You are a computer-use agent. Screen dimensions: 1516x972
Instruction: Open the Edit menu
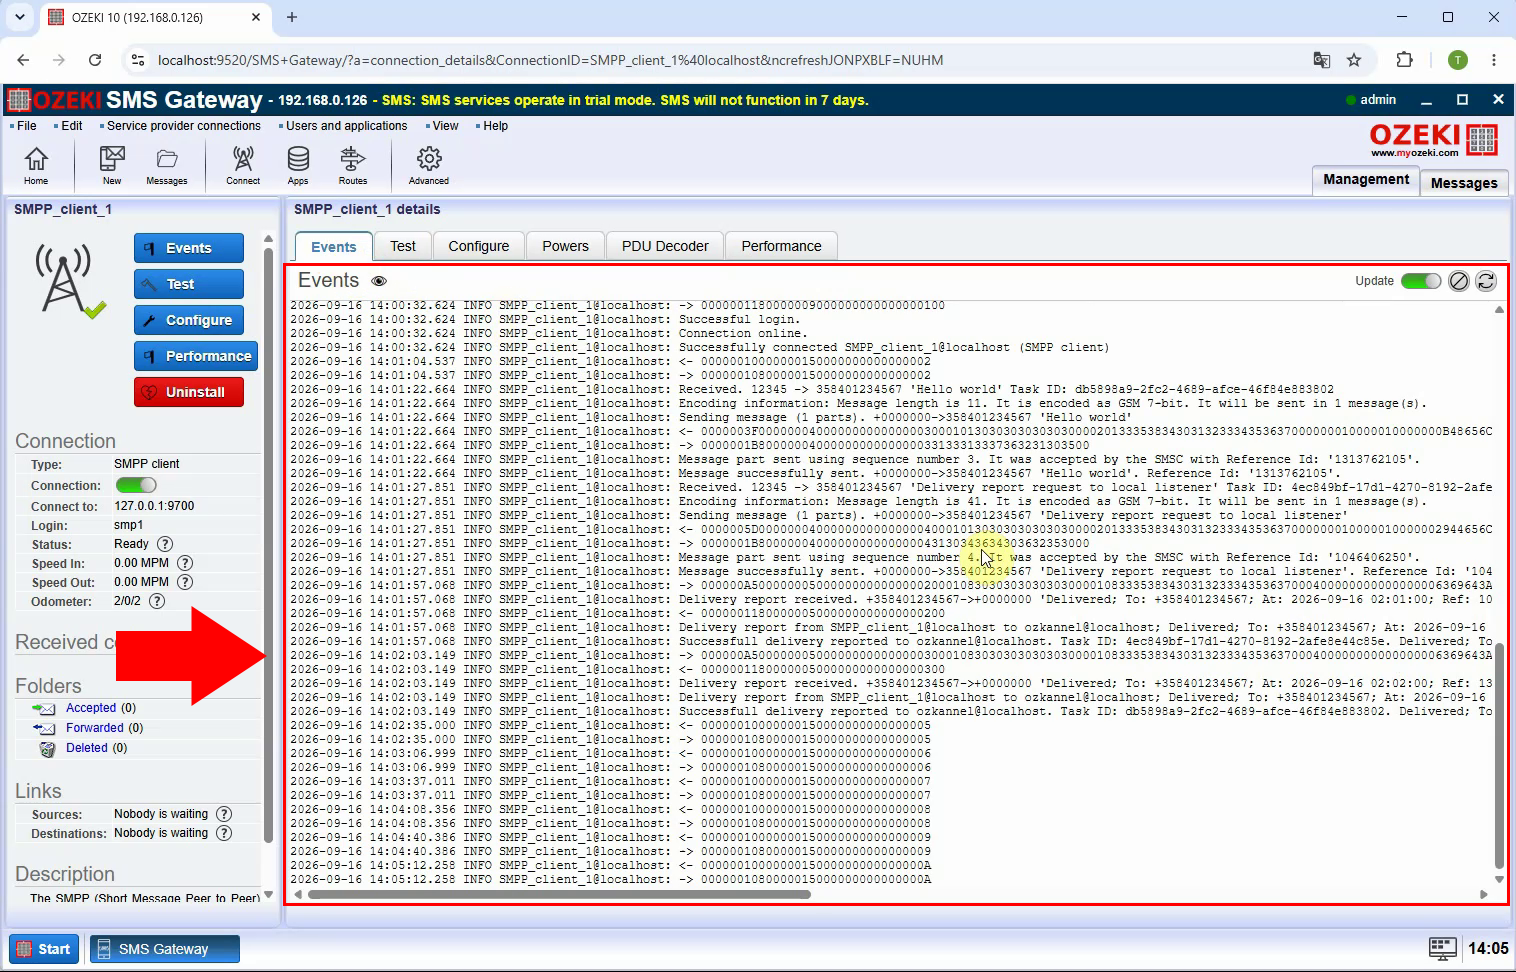(72, 126)
